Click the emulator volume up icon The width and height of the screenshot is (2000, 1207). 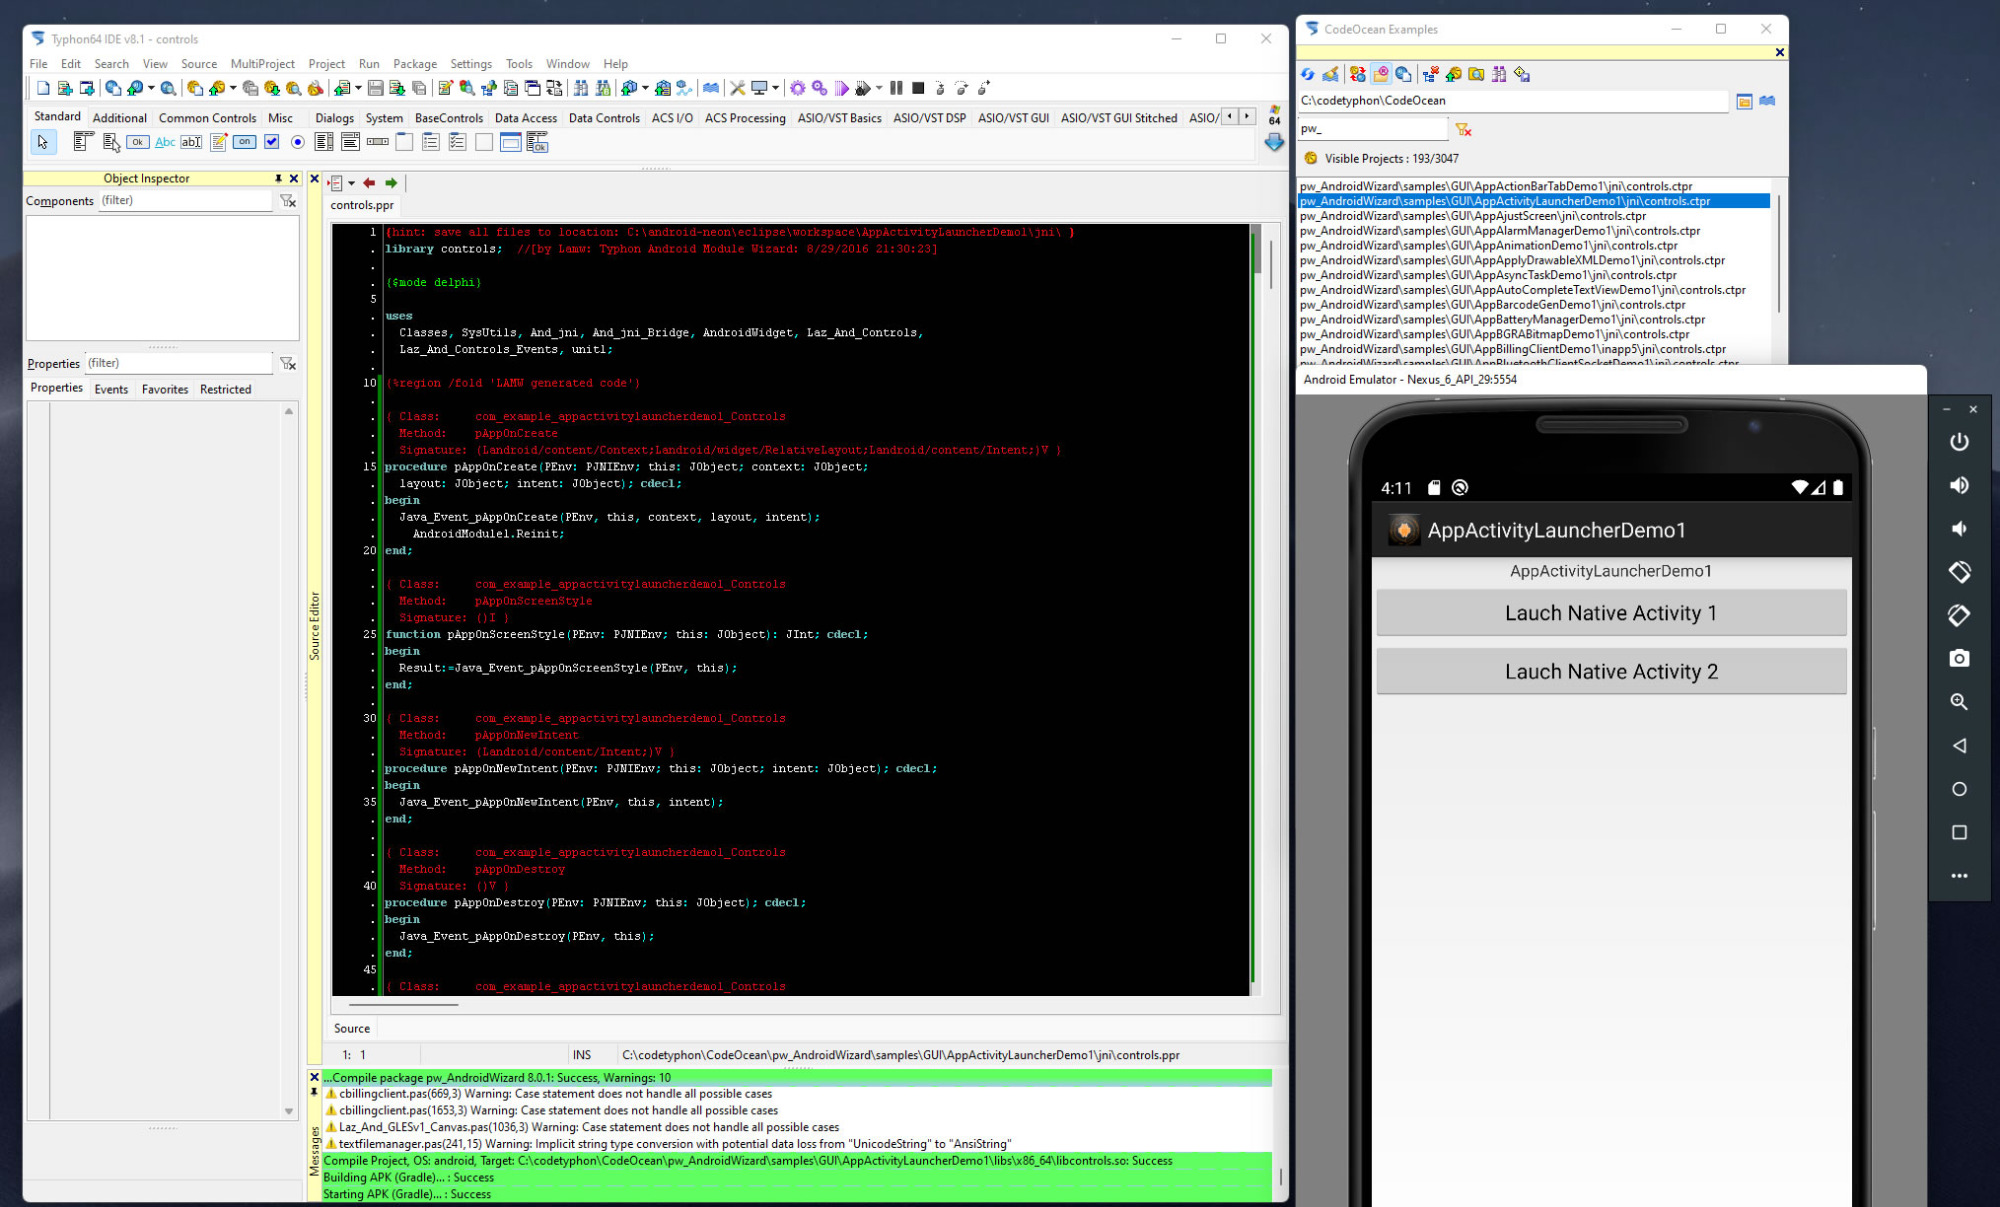[1959, 485]
